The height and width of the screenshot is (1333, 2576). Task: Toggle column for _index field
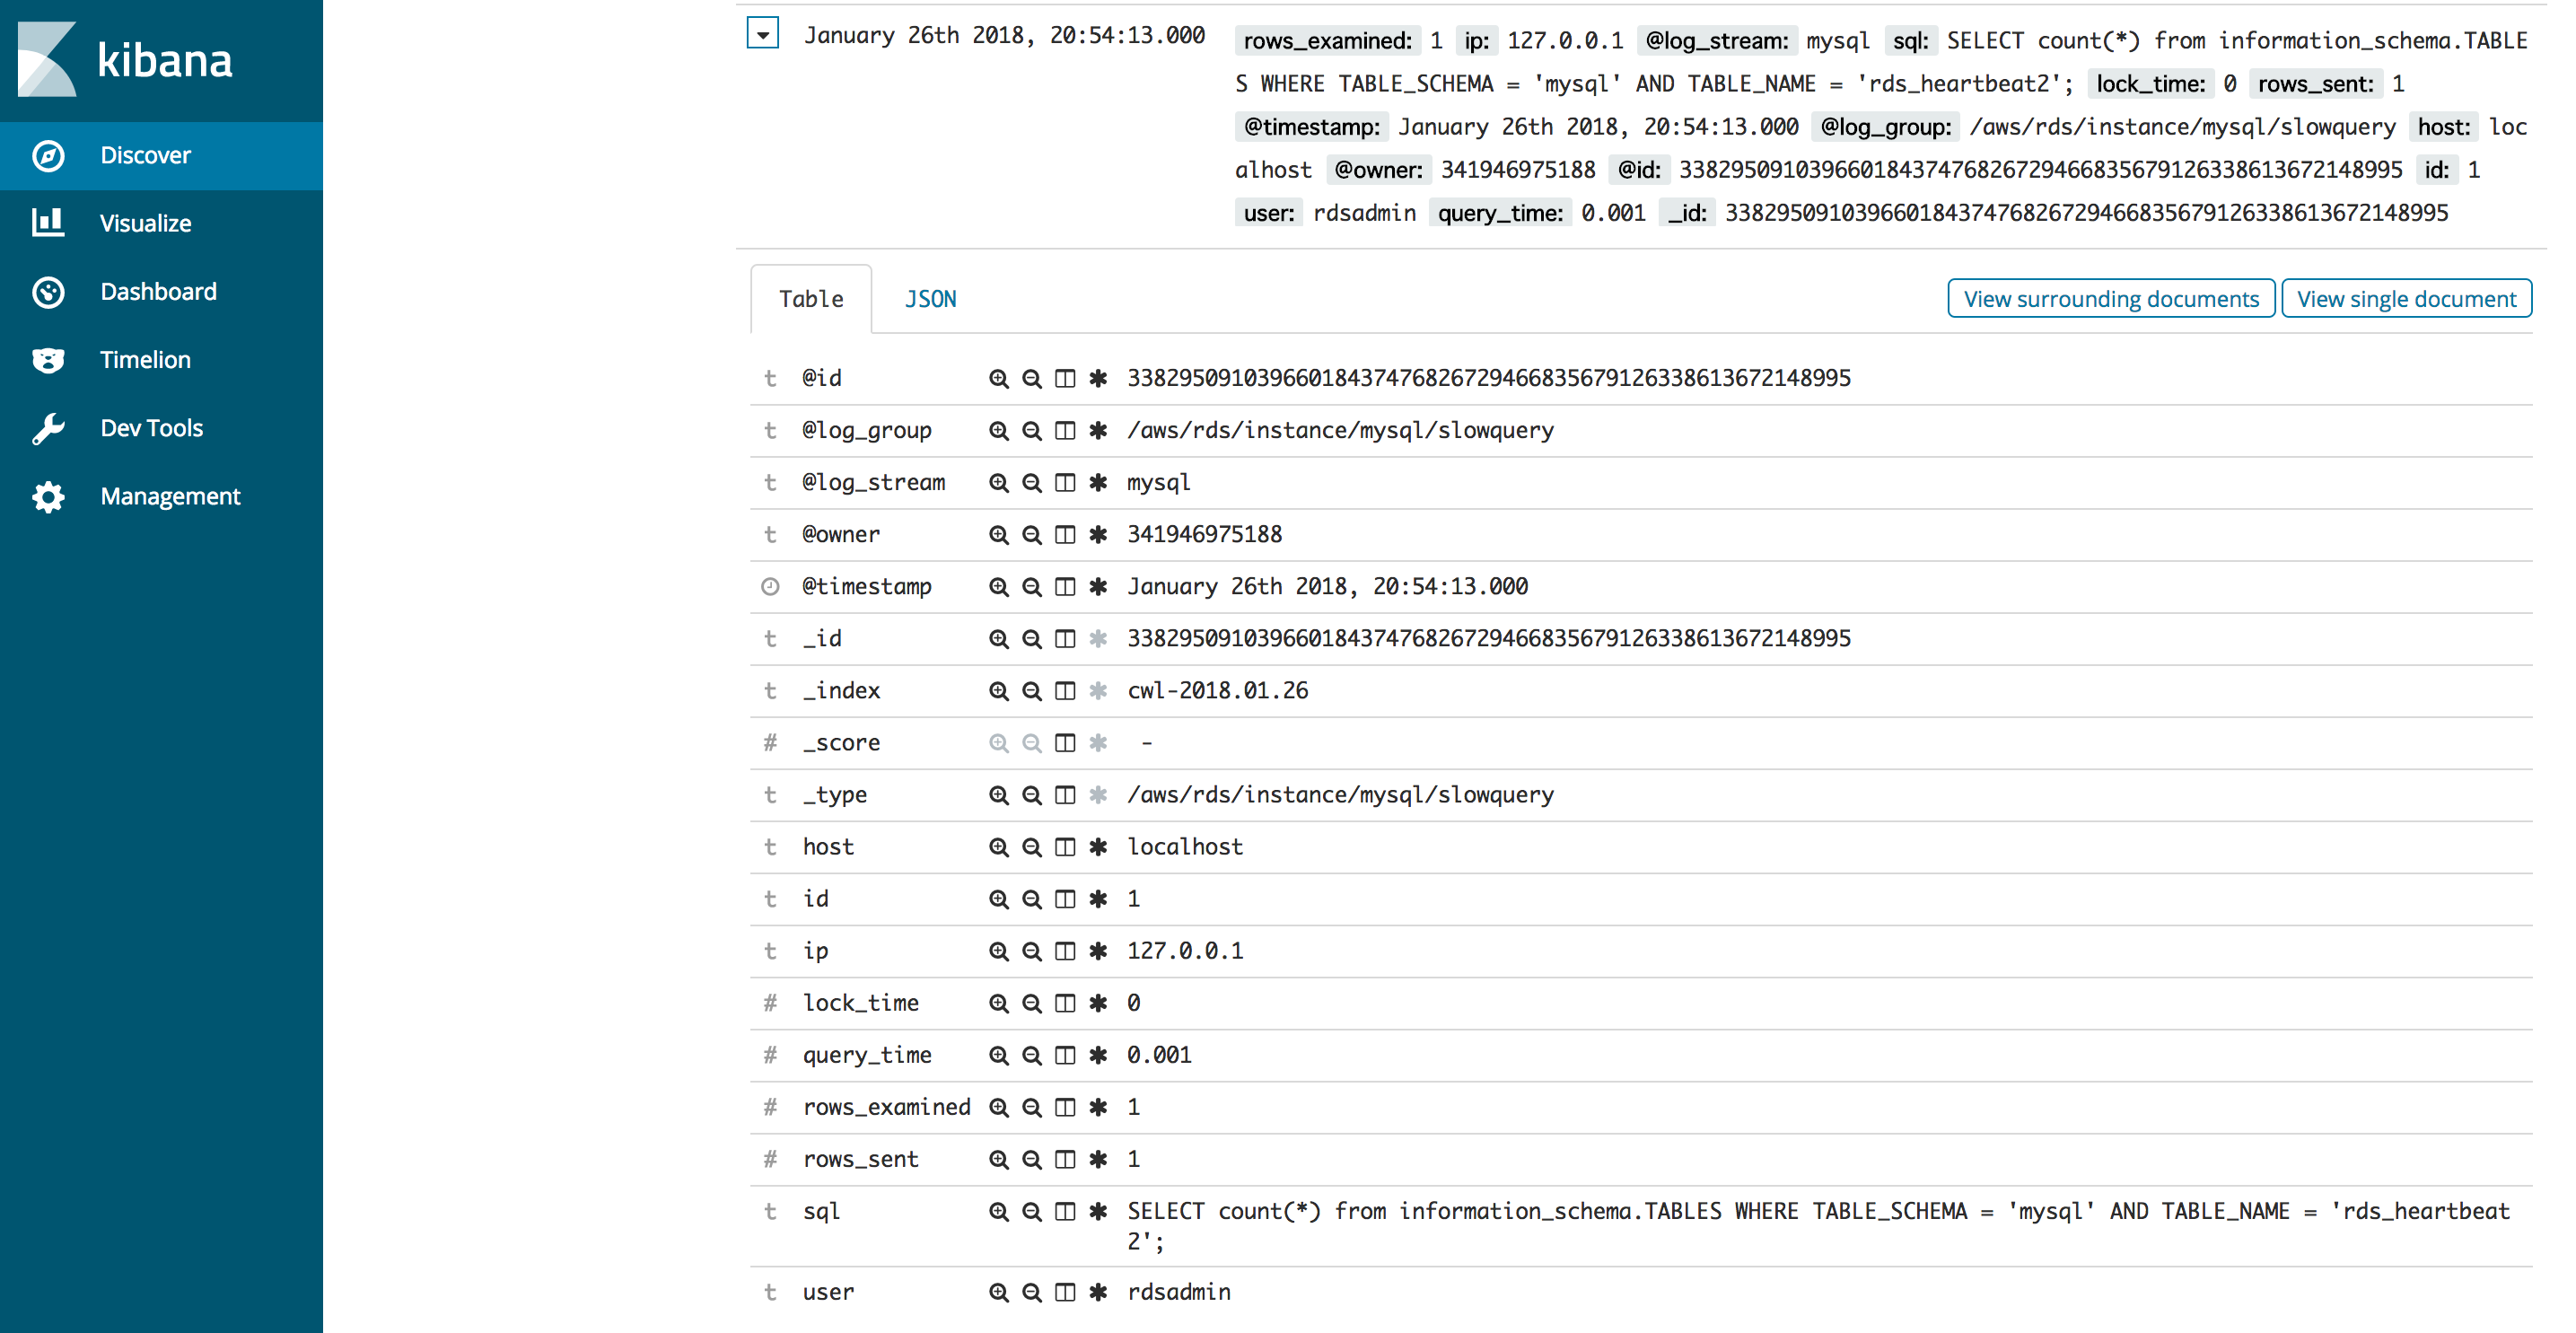pyautogui.click(x=1065, y=690)
